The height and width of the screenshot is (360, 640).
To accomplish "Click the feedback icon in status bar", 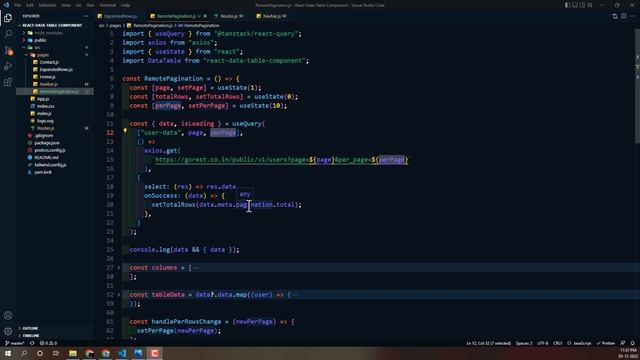I will (x=623, y=343).
